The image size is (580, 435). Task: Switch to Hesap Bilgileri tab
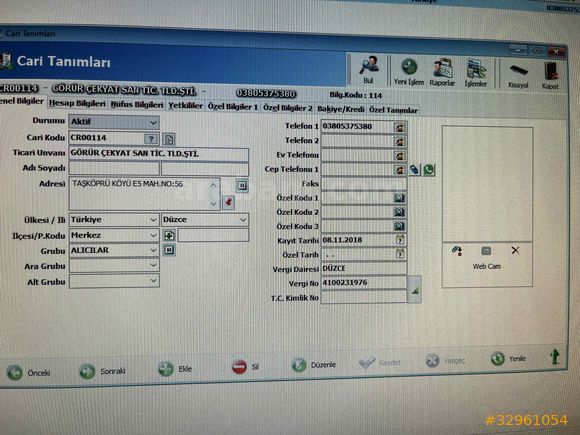tap(77, 104)
